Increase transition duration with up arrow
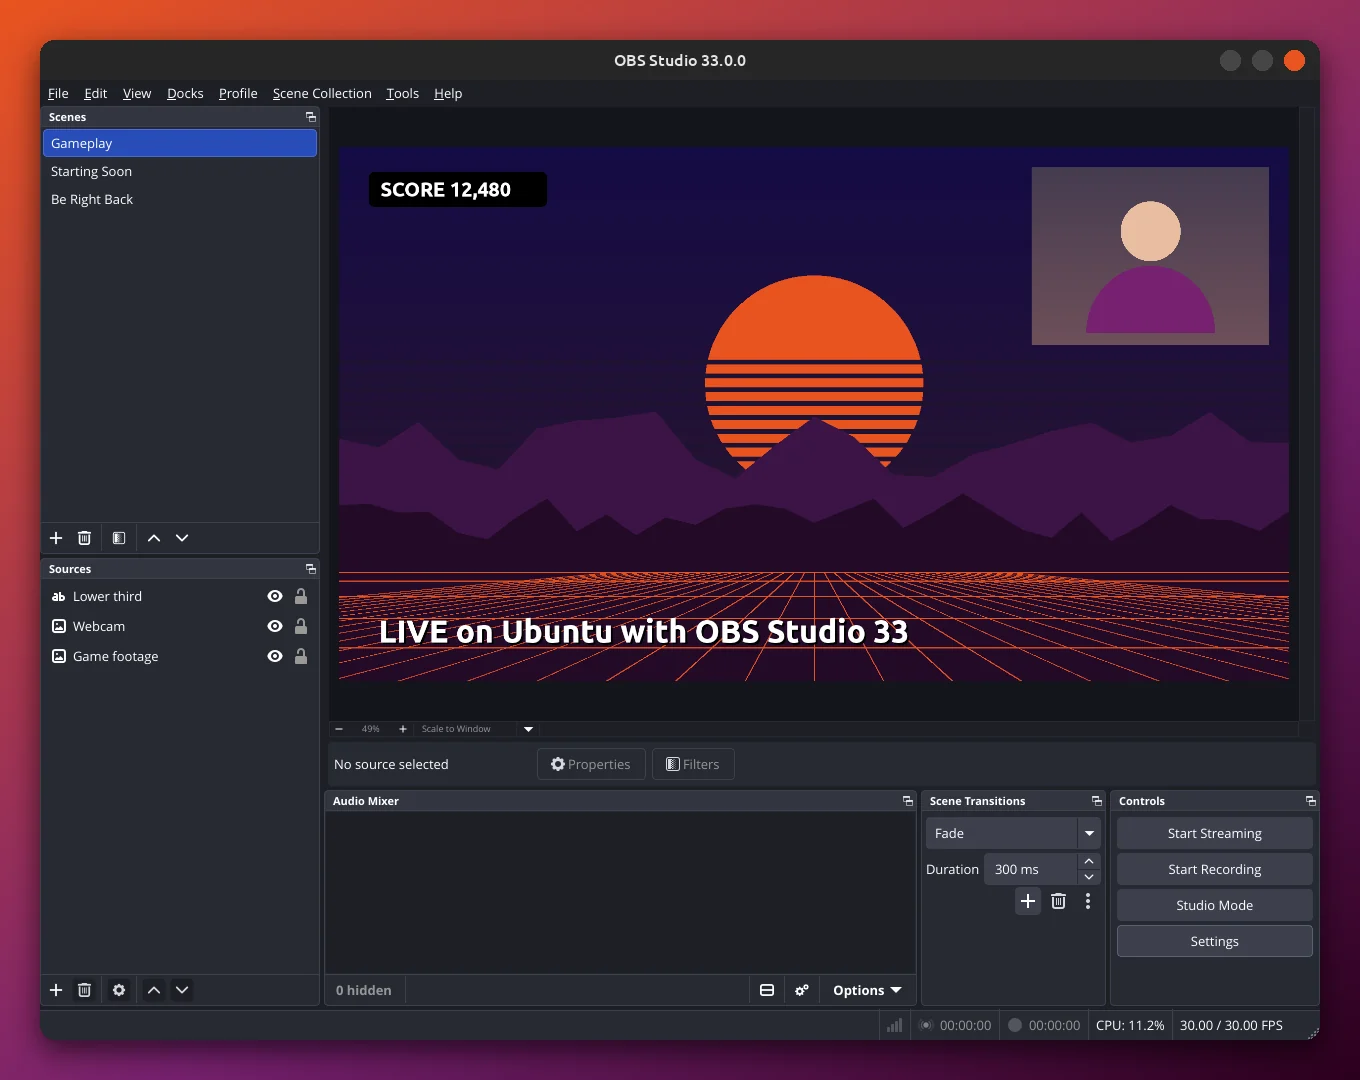 coord(1089,861)
